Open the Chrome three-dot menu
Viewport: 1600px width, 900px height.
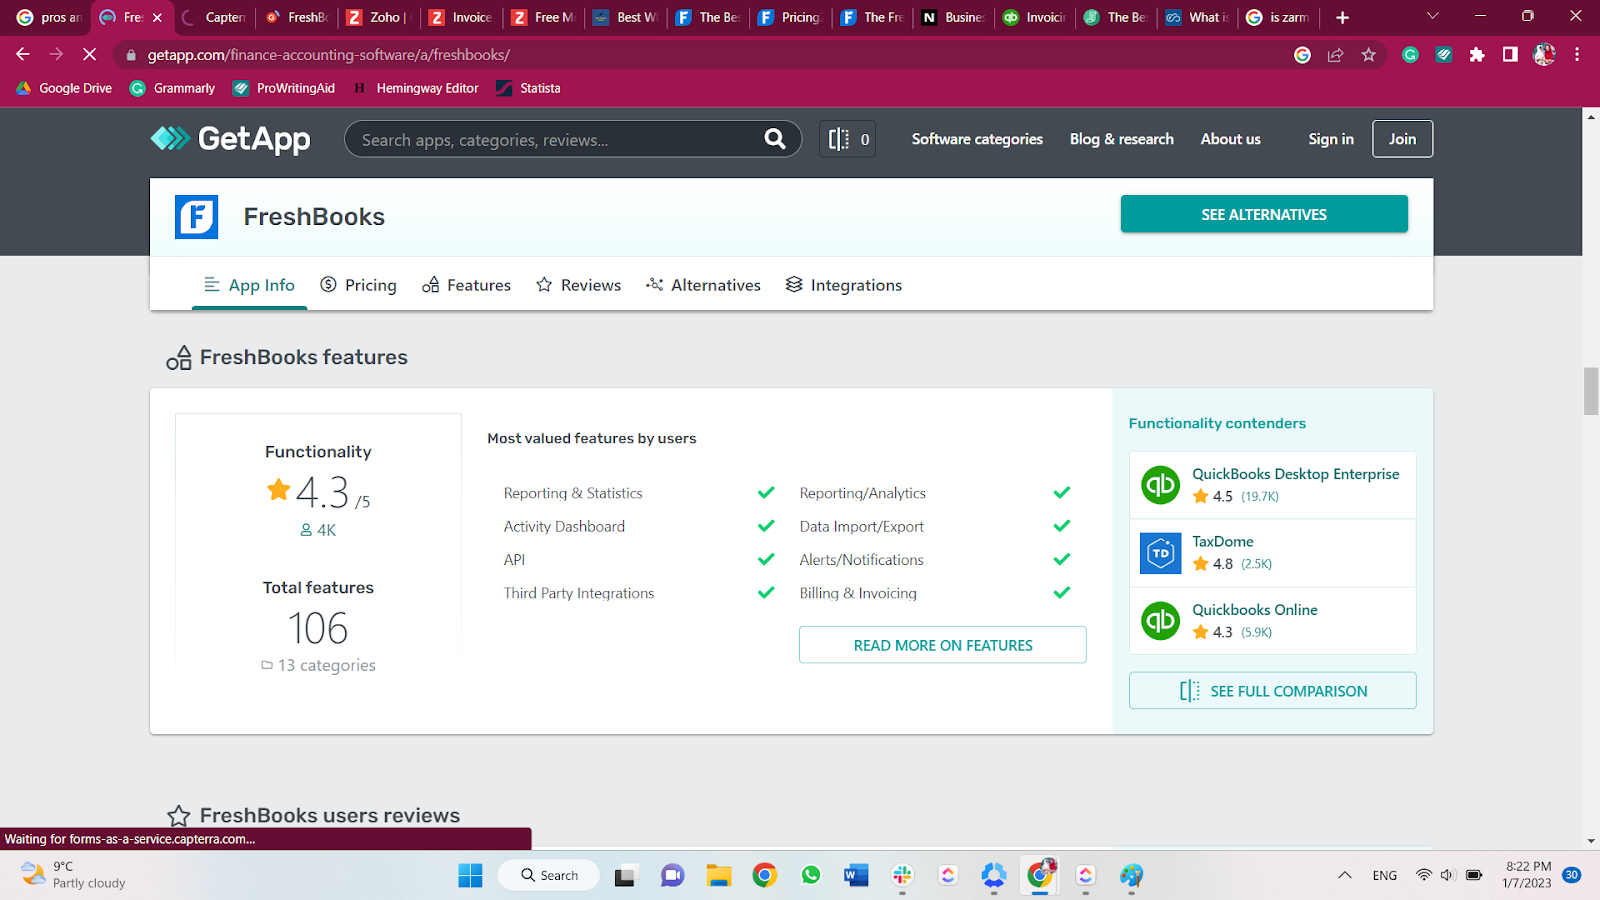tap(1577, 55)
